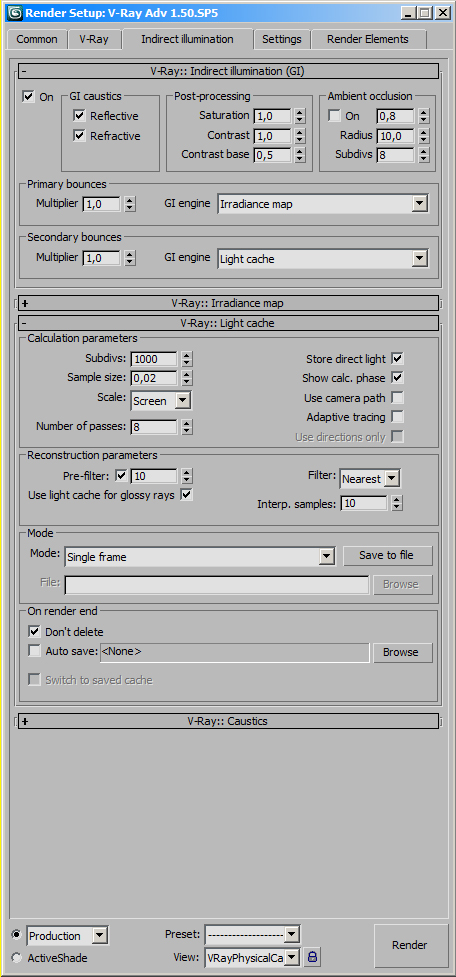Click the Save to file button

coord(387,555)
